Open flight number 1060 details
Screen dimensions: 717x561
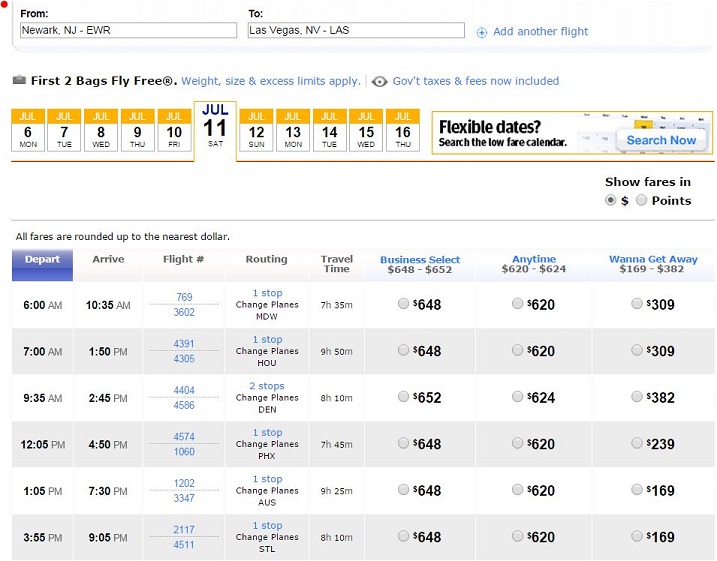[184, 452]
